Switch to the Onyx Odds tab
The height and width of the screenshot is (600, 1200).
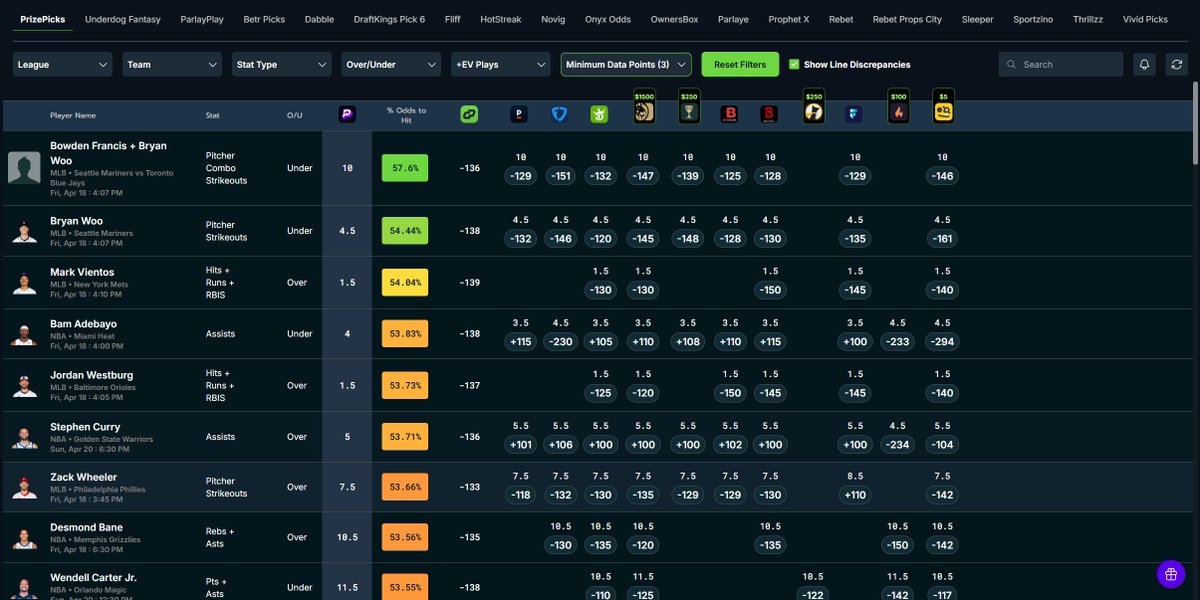pos(609,19)
